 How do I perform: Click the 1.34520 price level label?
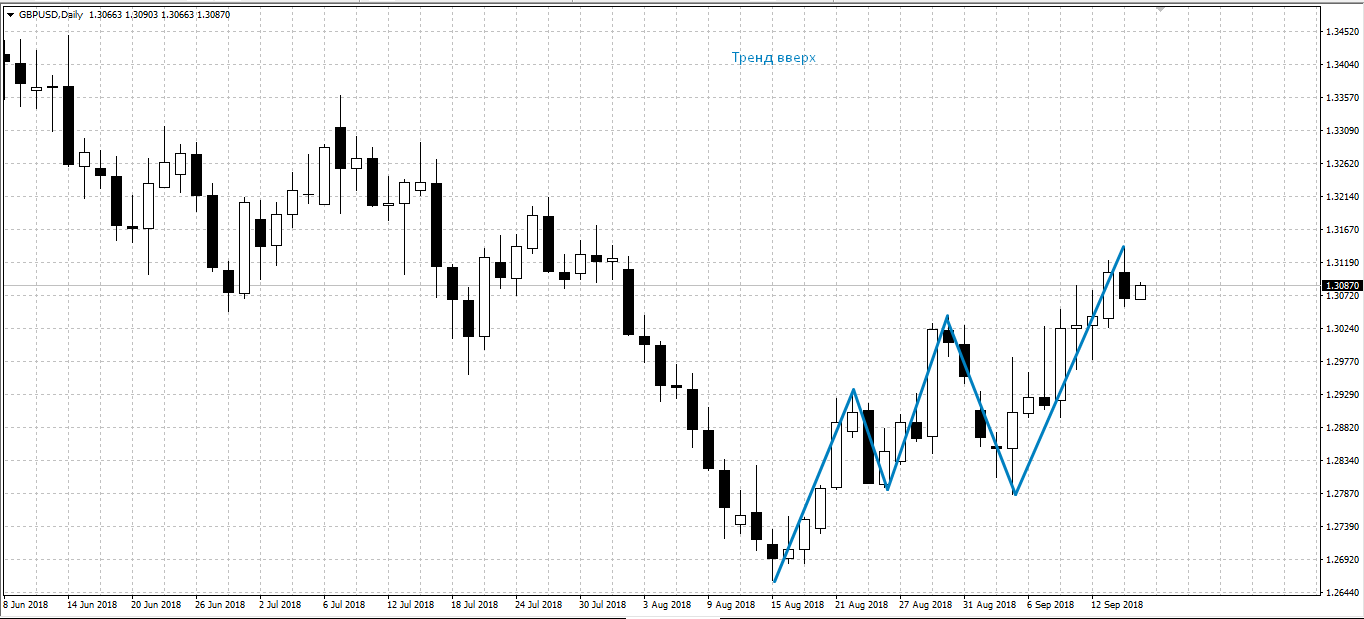[x=1342, y=32]
